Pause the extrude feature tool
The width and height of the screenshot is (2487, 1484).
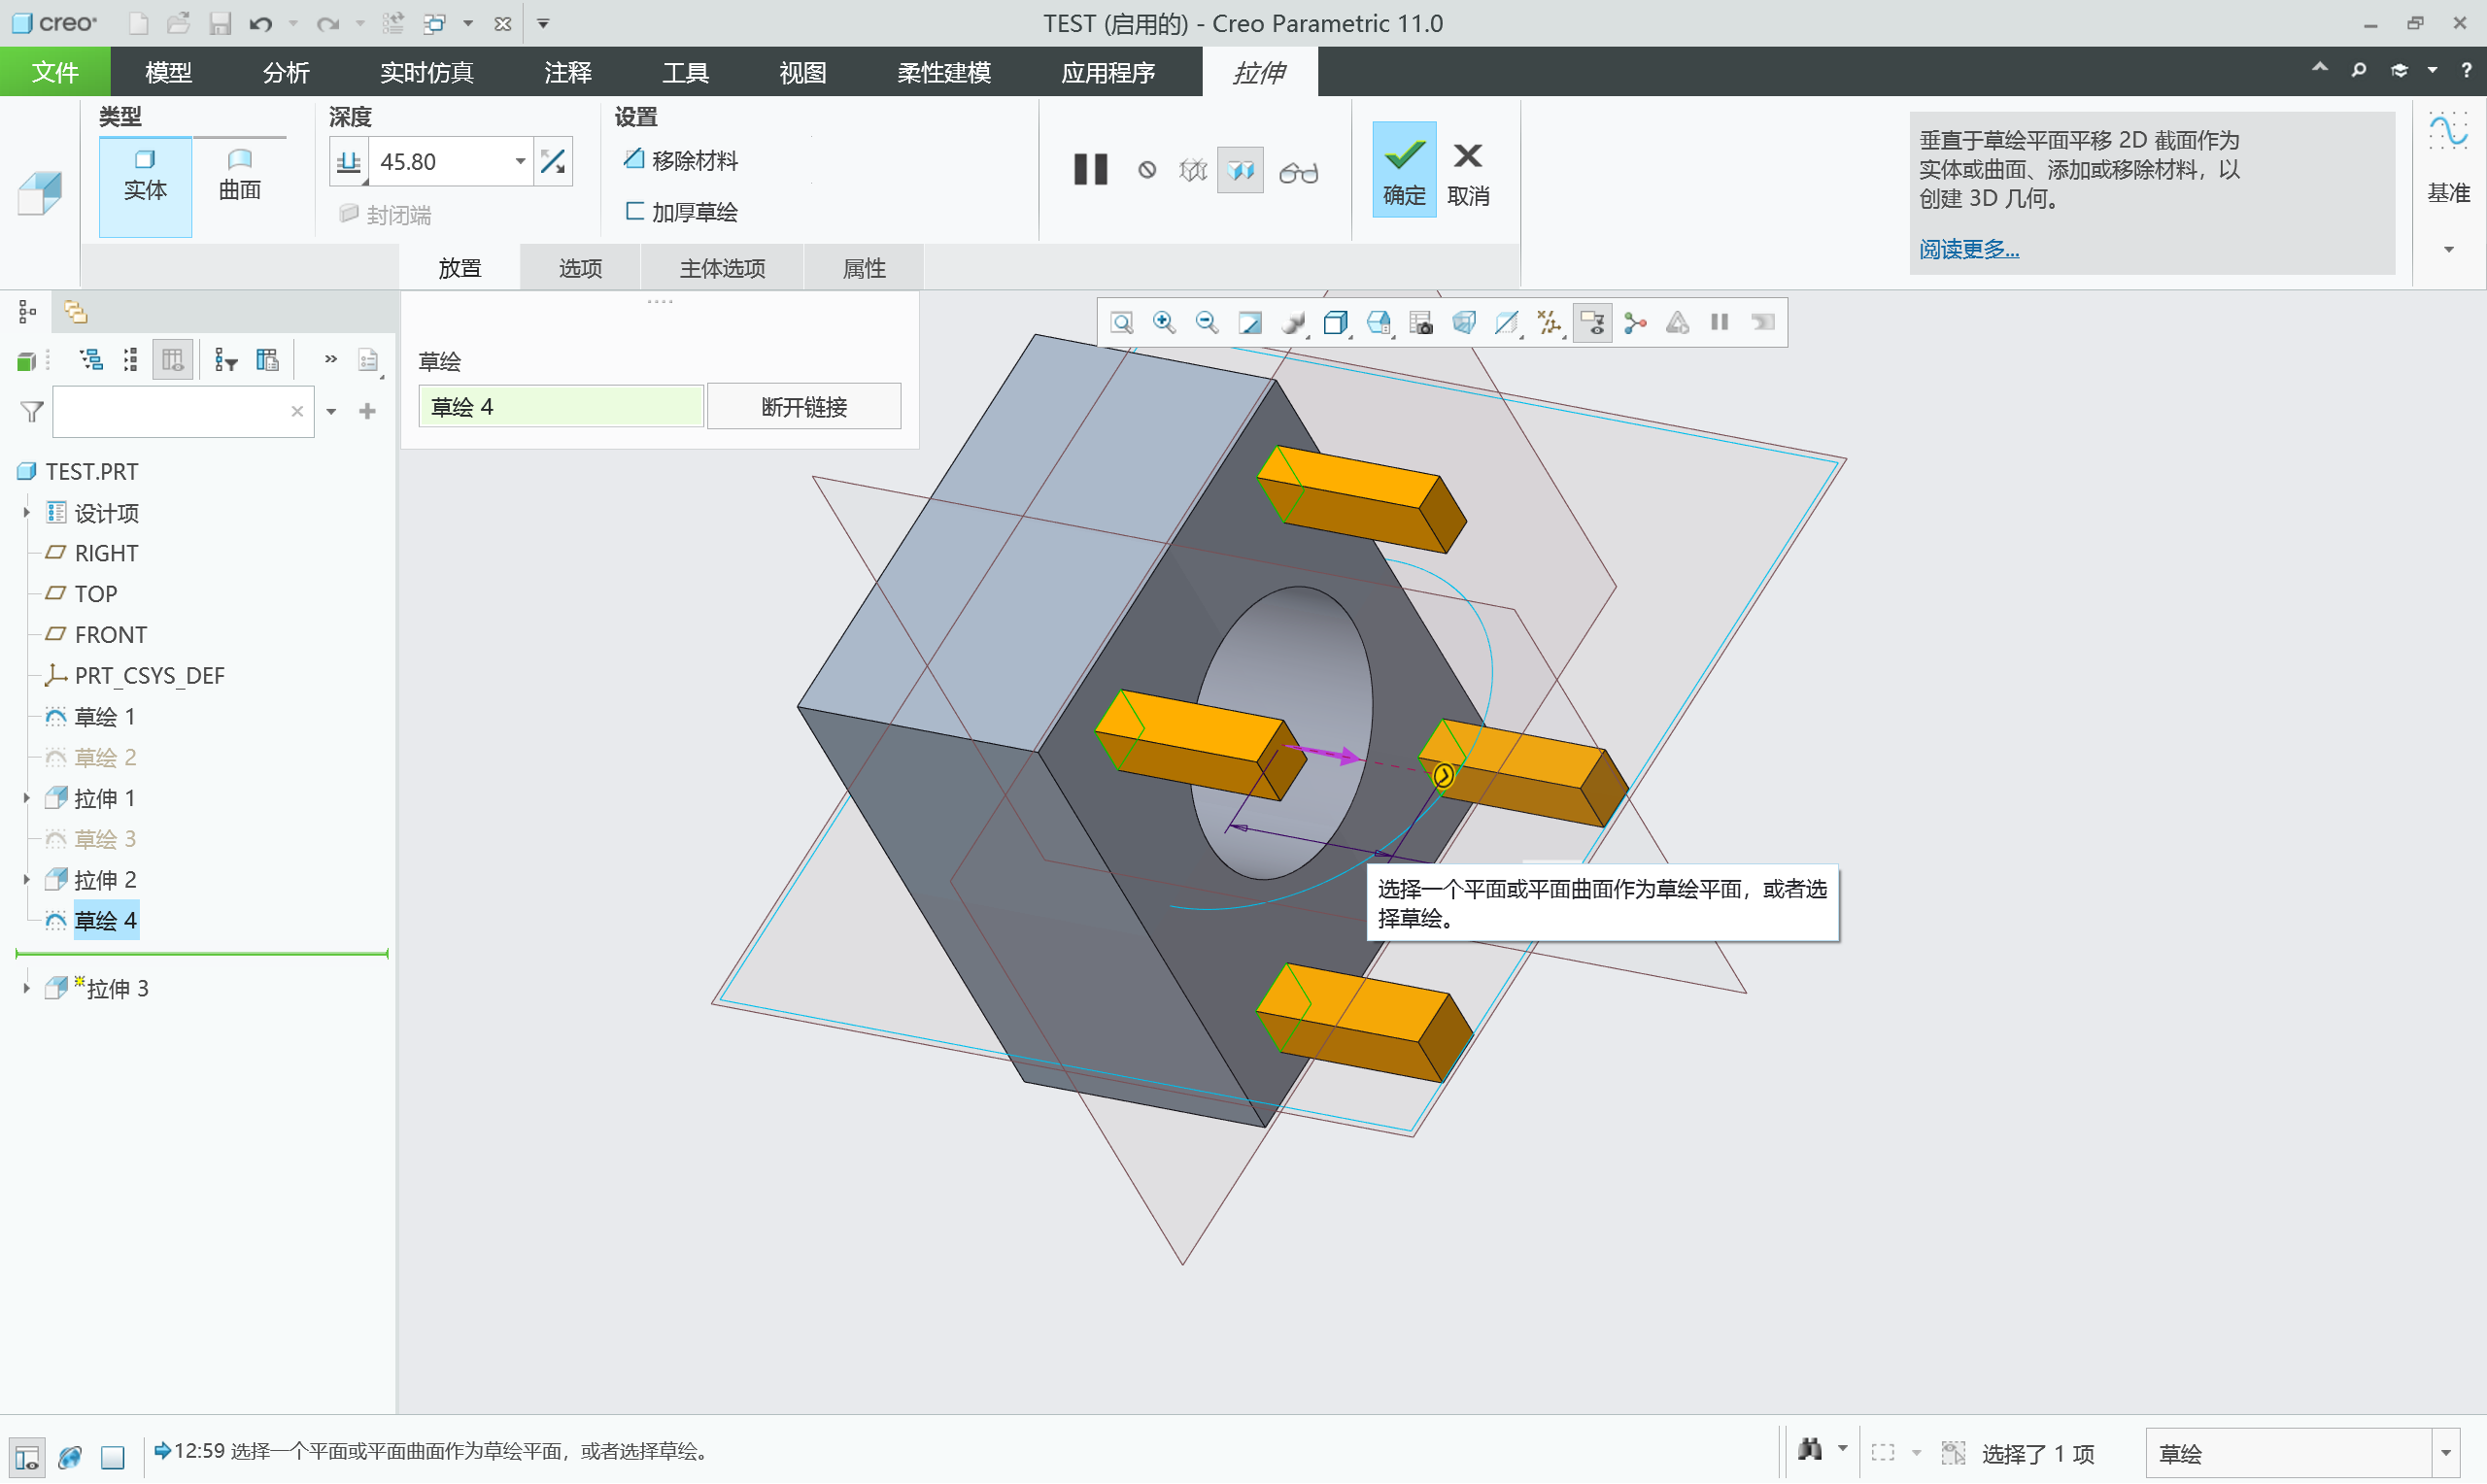point(1090,170)
